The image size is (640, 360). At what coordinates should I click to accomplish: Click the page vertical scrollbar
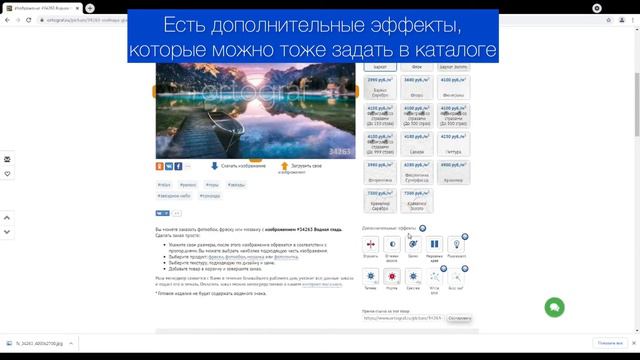pos(637,105)
